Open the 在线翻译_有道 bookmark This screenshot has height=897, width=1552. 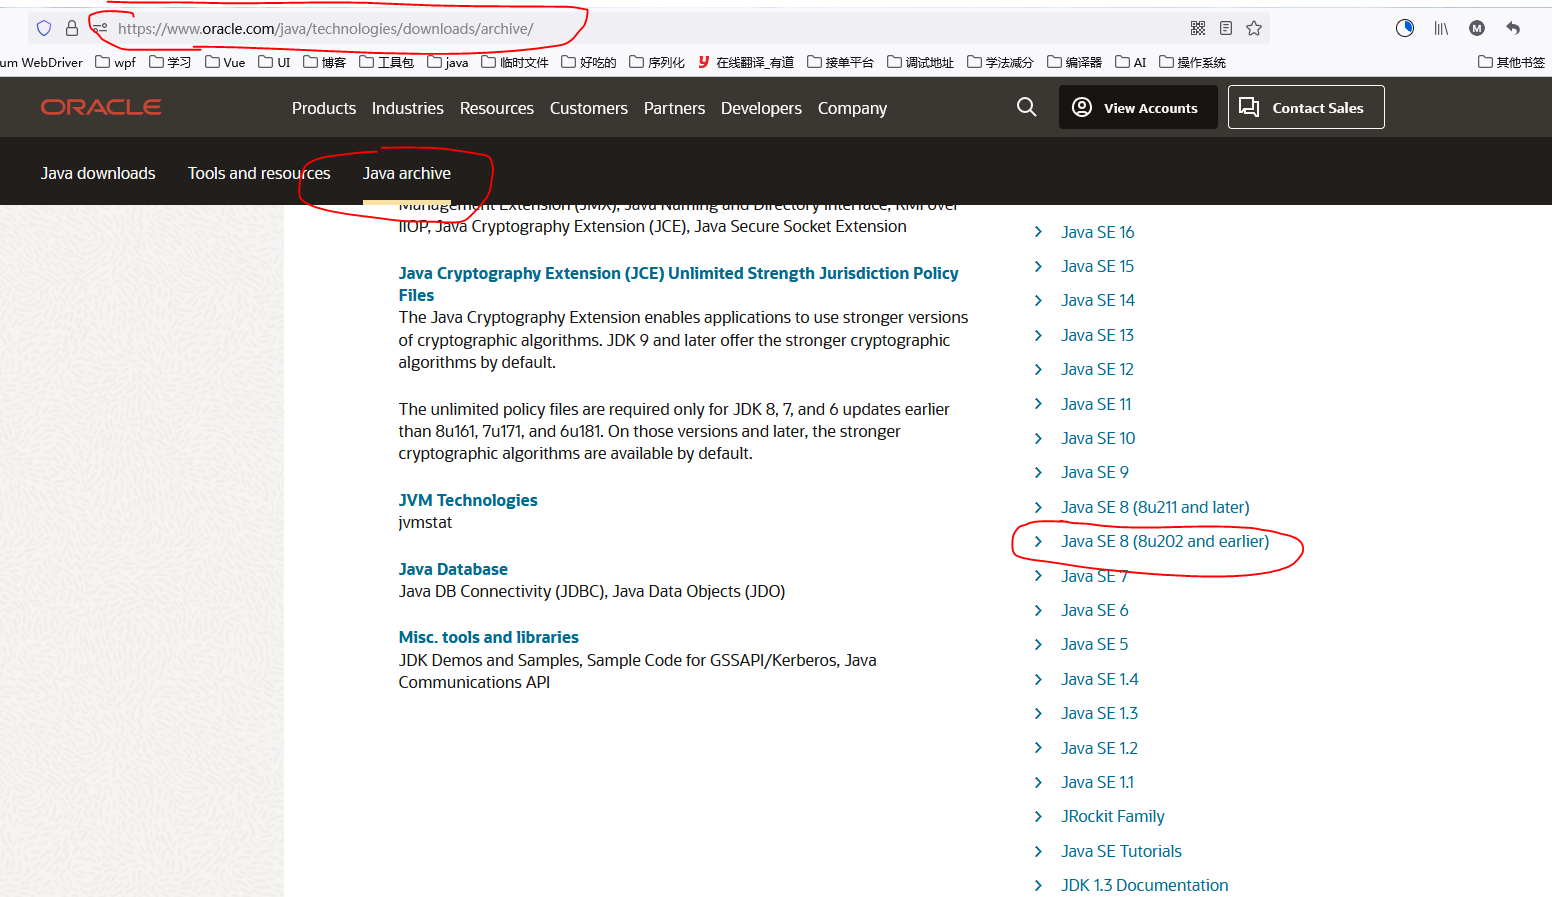pyautogui.click(x=746, y=62)
